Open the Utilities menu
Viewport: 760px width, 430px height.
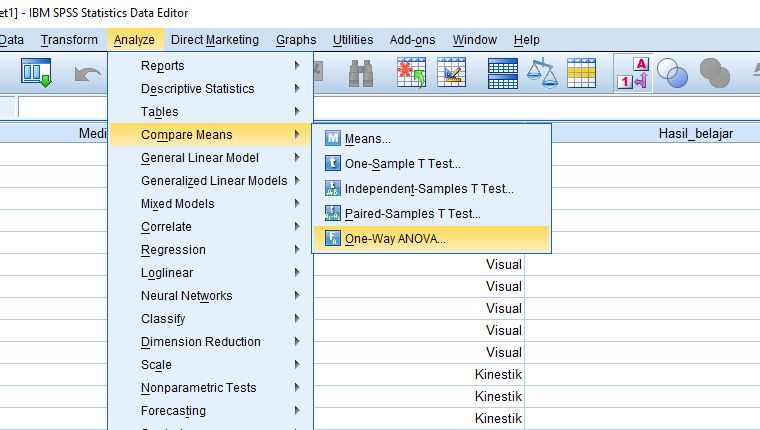(353, 40)
